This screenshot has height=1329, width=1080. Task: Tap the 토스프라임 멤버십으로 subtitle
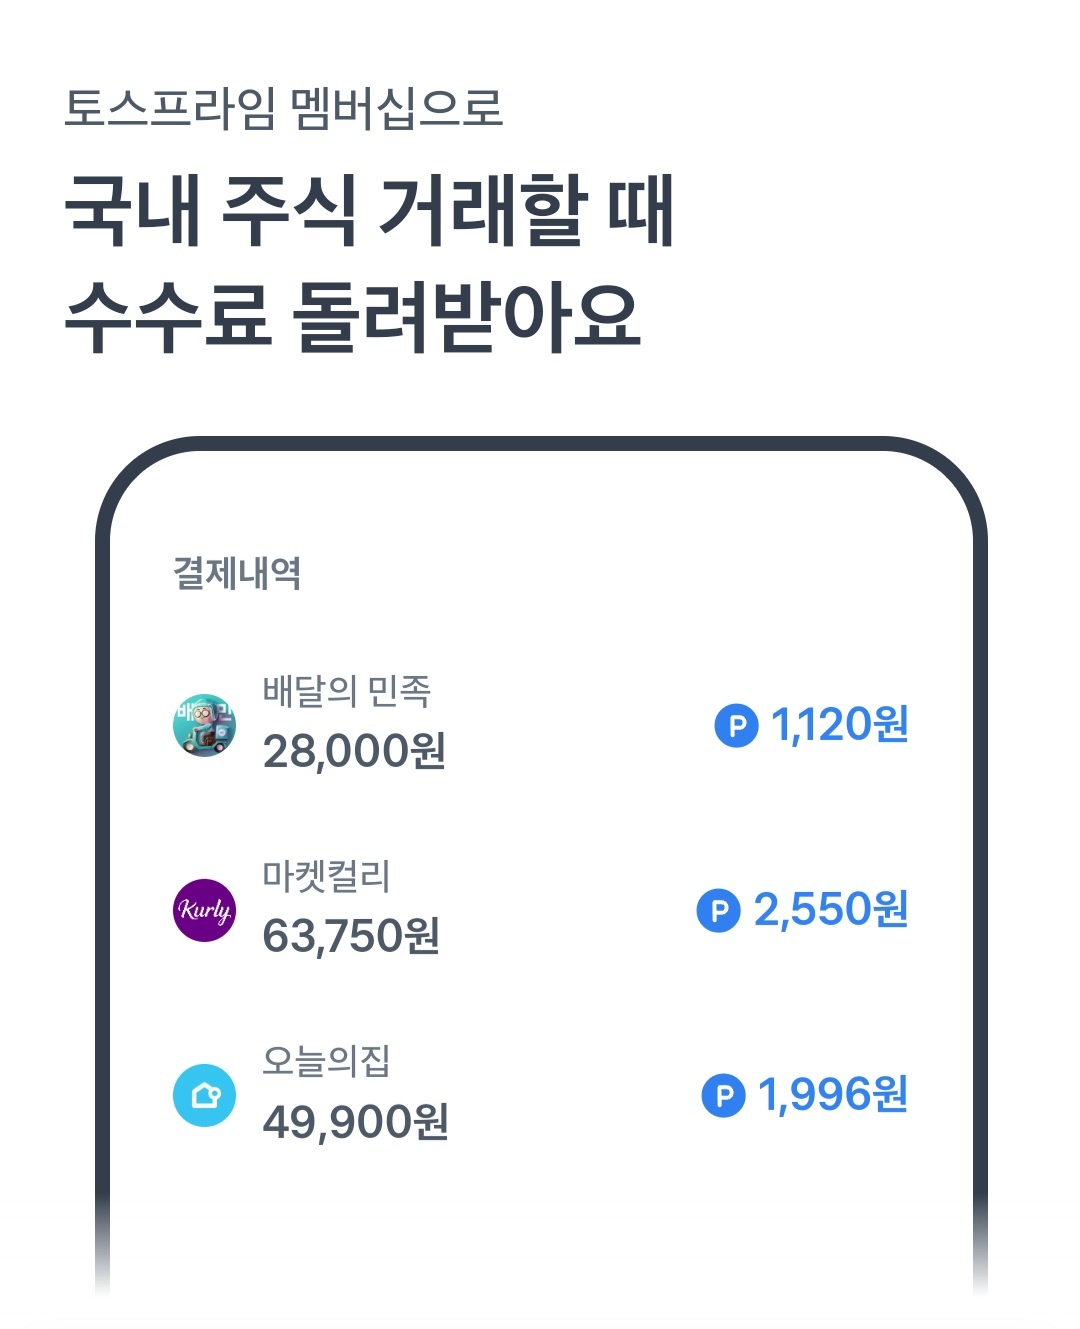(284, 108)
